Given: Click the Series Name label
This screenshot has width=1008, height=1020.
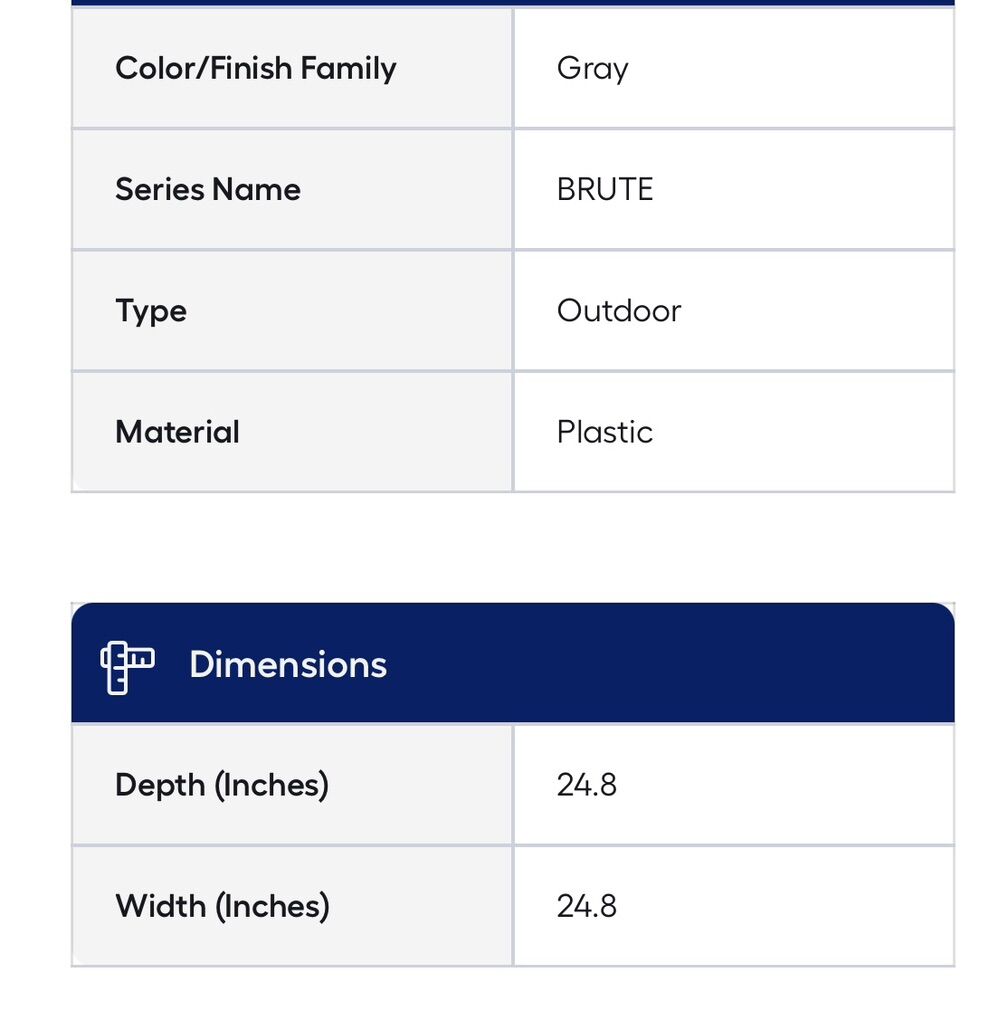Looking at the screenshot, I should point(207,189).
